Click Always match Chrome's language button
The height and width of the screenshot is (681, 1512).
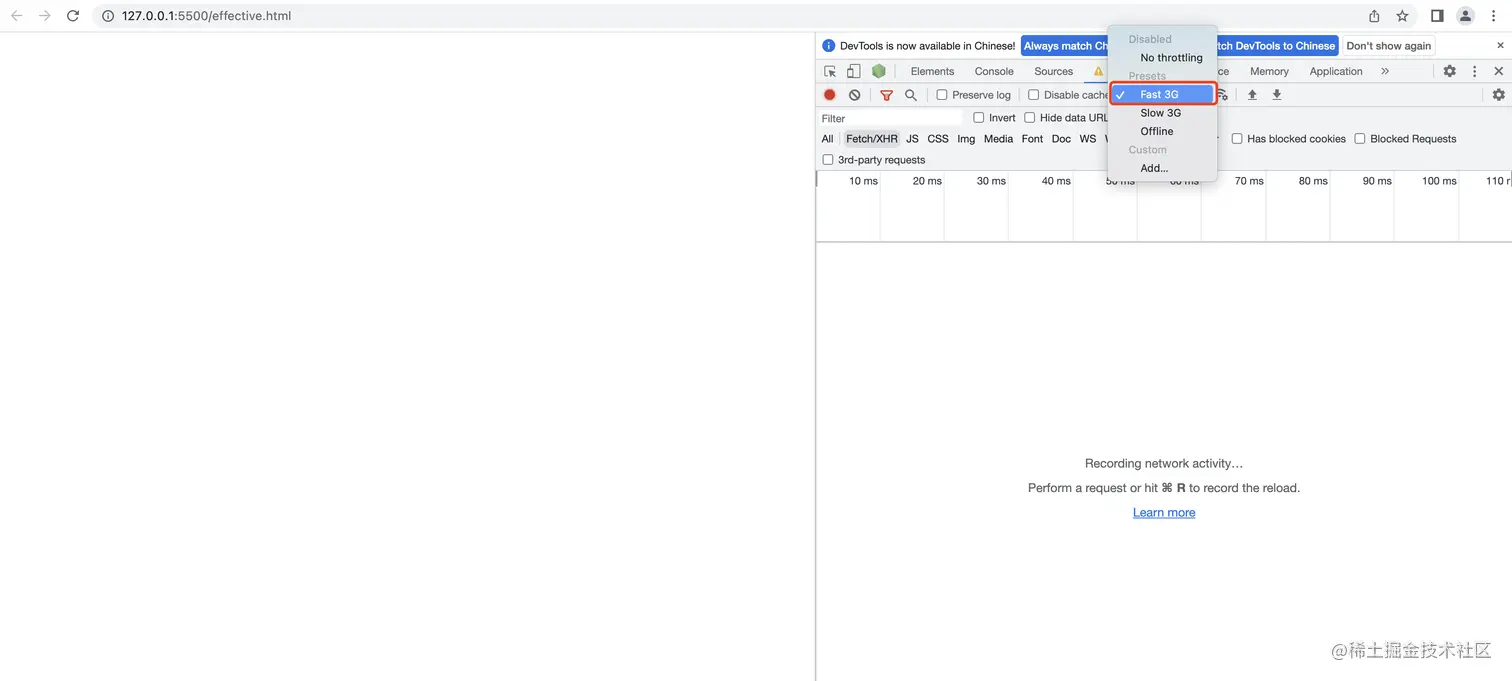pos(1065,46)
